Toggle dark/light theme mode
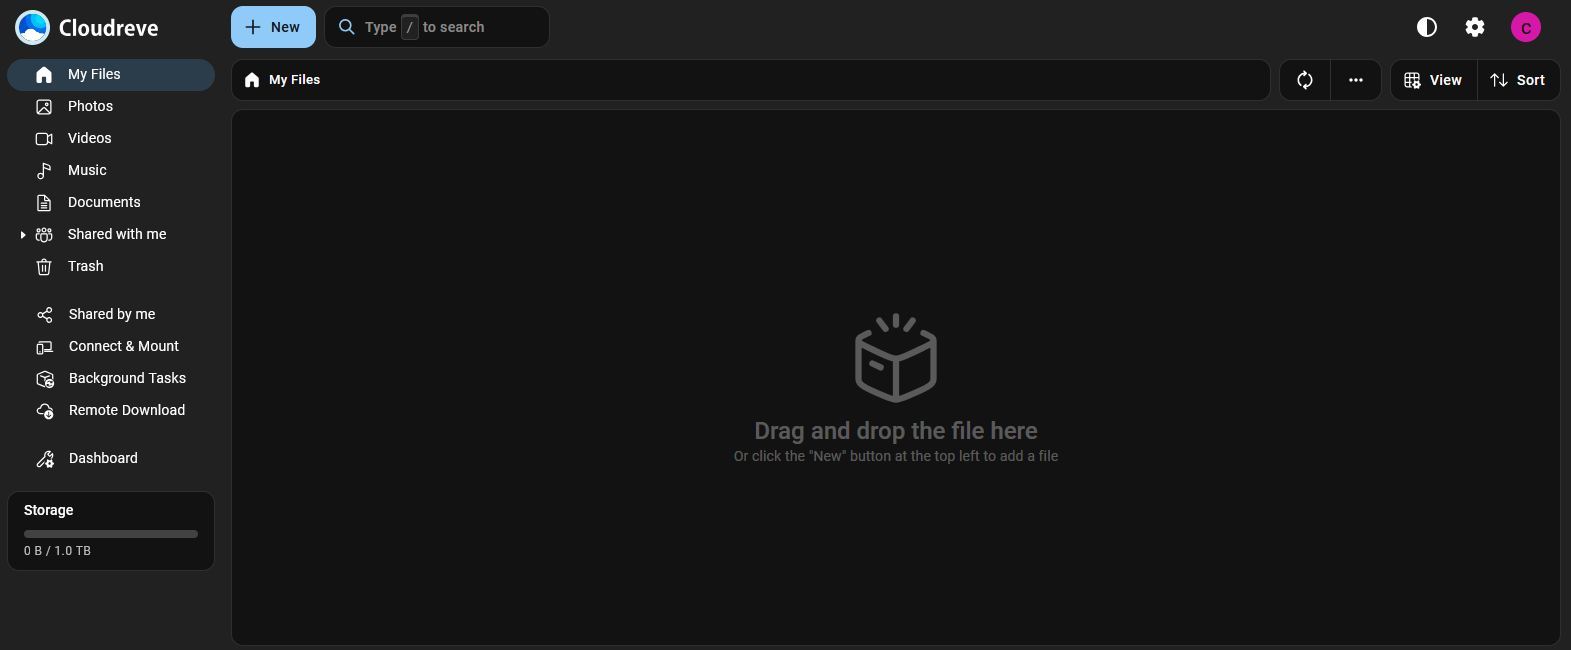 tap(1426, 27)
